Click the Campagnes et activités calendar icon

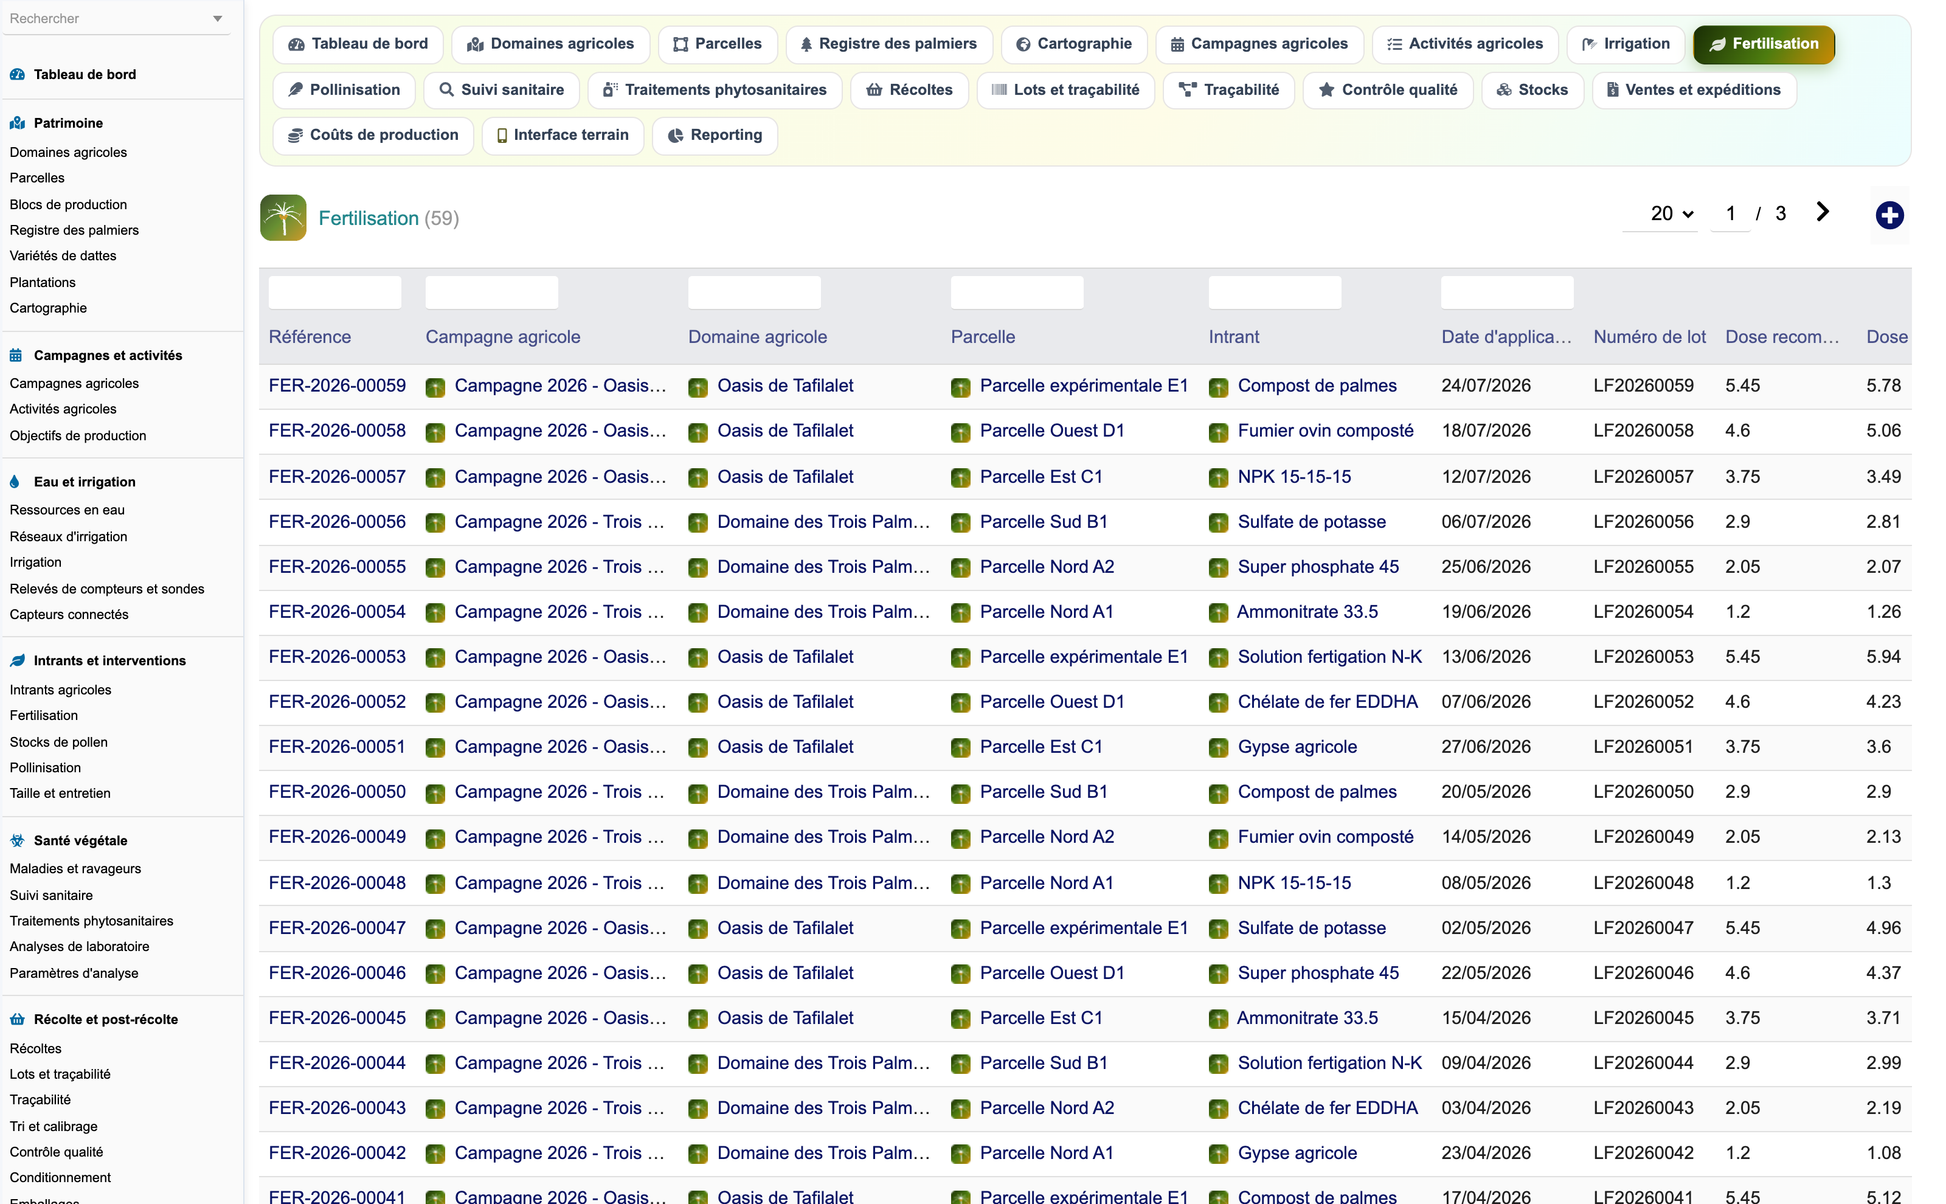[x=16, y=356]
